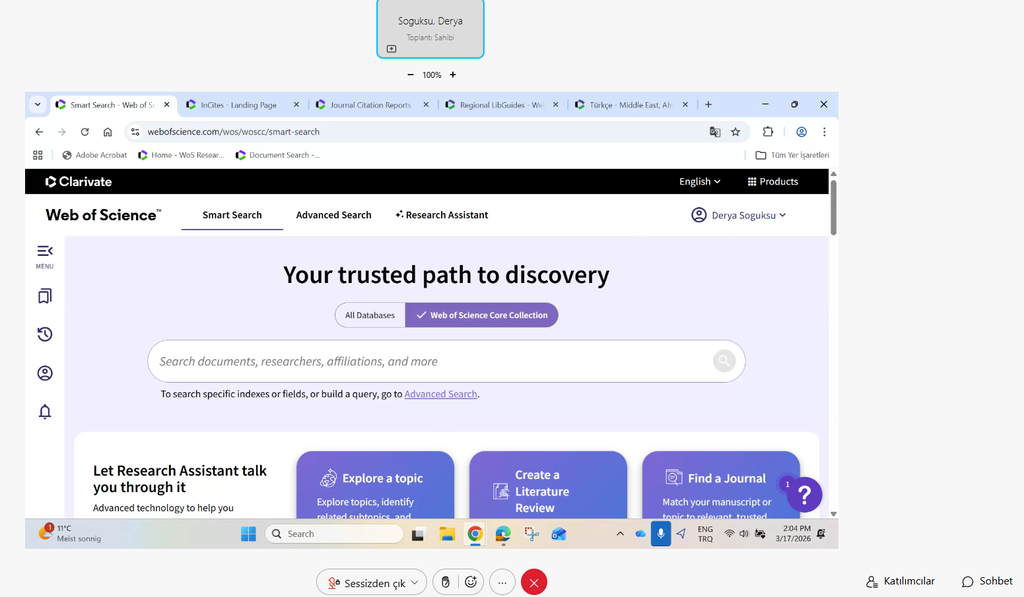This screenshot has width=1024, height=597.
Task: Expand the Derya Soguksu account menu
Action: pos(738,215)
